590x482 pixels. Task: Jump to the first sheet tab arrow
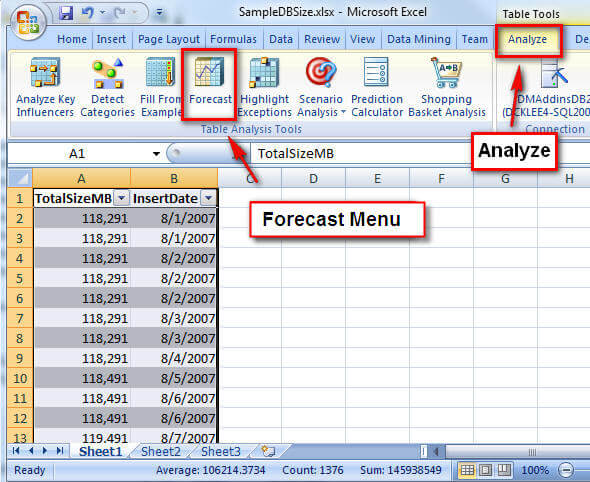click(16, 450)
